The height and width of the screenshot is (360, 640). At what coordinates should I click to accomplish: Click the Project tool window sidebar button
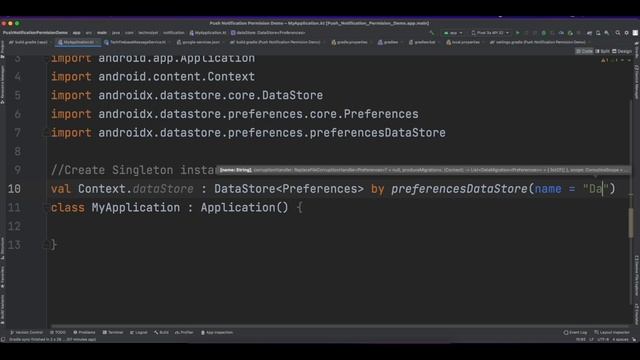pyautogui.click(x=3, y=49)
